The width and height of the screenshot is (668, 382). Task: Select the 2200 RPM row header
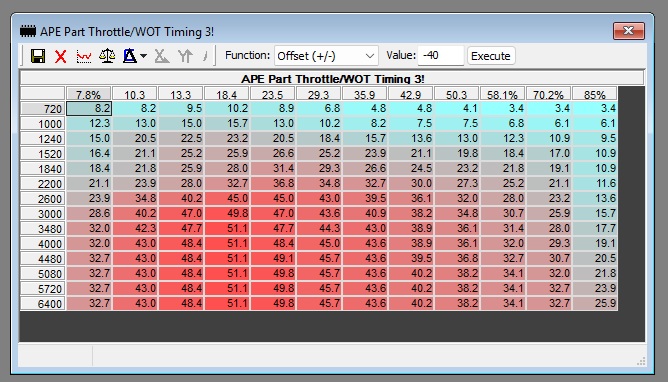click(43, 184)
